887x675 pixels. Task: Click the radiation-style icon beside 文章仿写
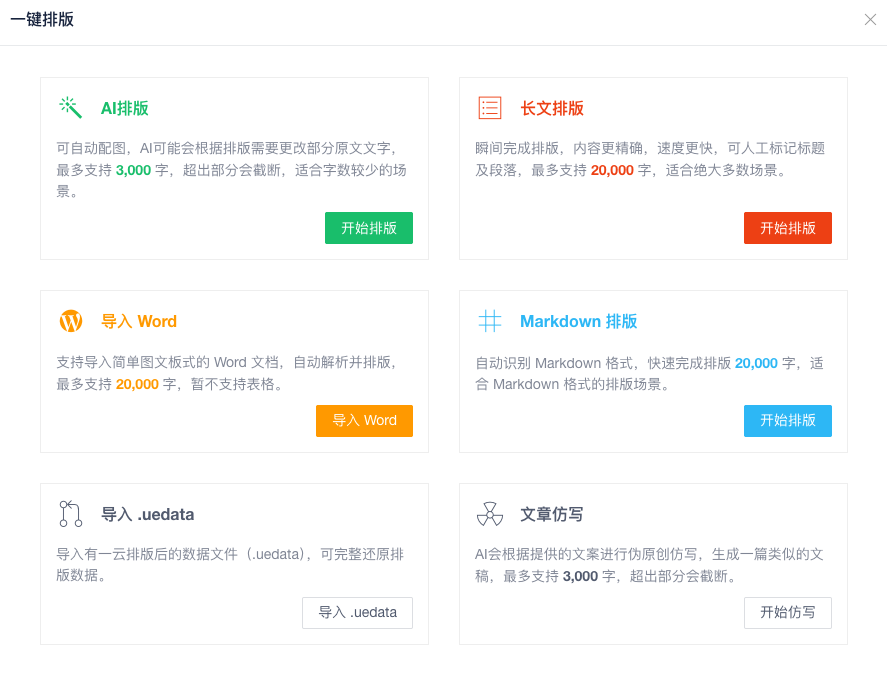tap(489, 514)
